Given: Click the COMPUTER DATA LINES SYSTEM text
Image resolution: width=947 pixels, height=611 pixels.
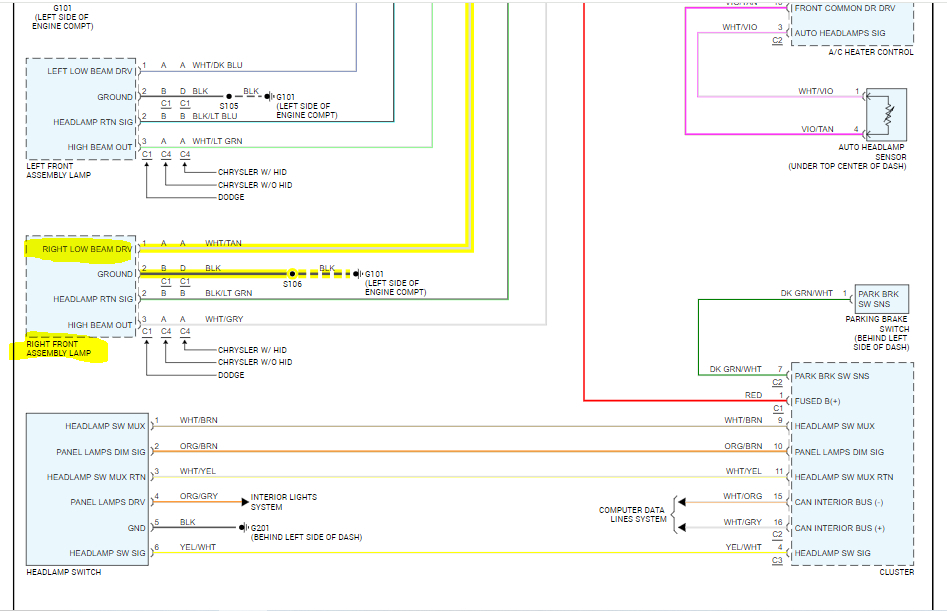Looking at the screenshot, I should click(632, 514).
